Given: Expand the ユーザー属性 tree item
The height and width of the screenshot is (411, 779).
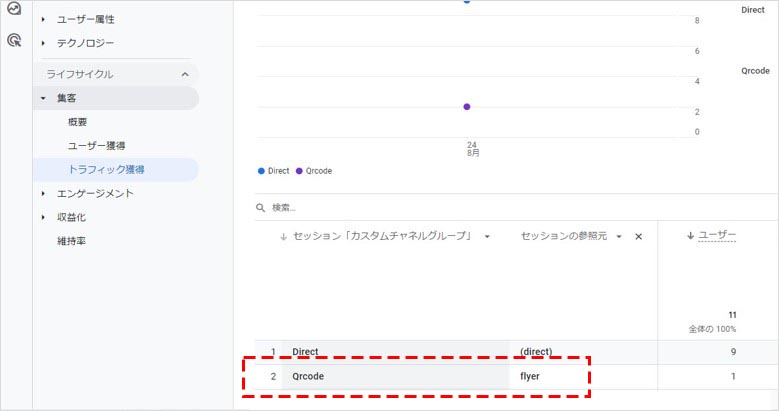Looking at the screenshot, I should [43, 19].
